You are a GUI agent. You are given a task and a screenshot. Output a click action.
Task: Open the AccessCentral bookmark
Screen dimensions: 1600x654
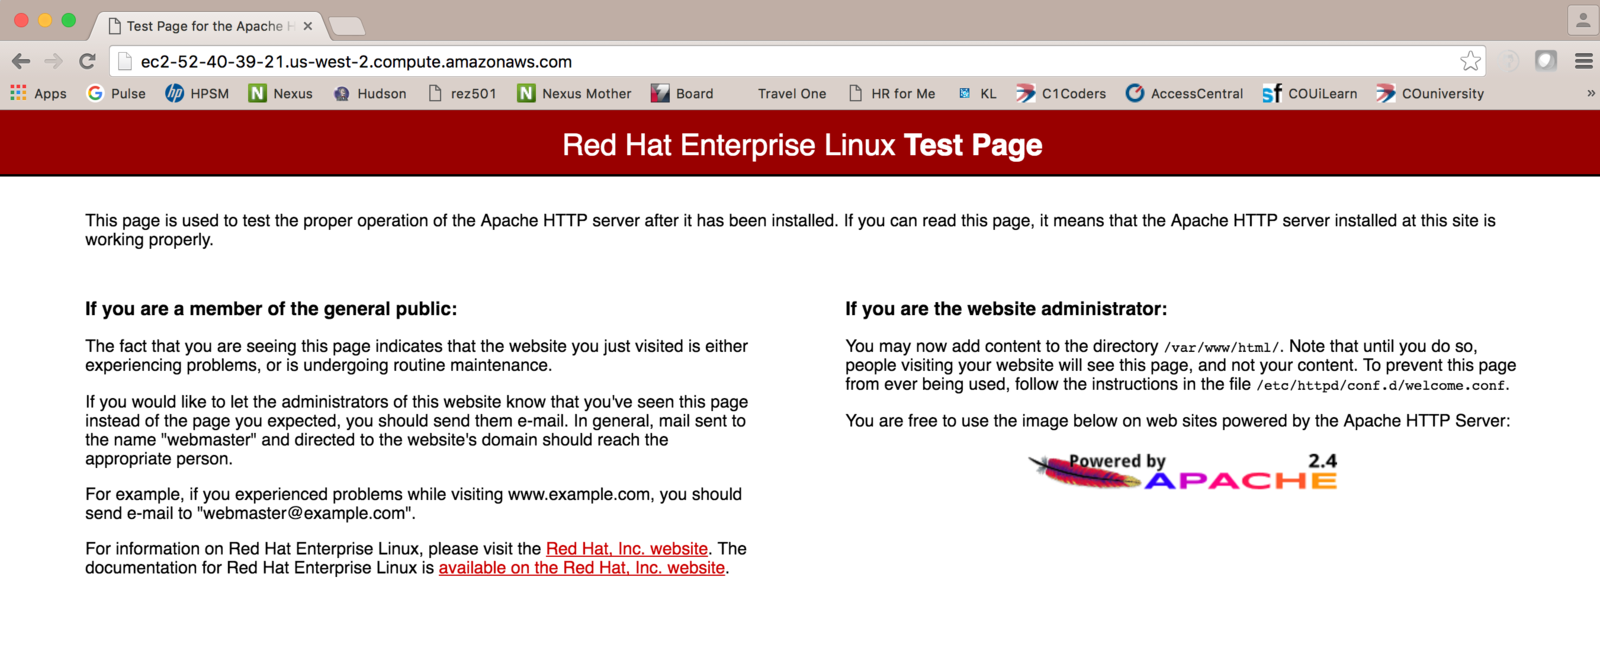click(x=1184, y=93)
